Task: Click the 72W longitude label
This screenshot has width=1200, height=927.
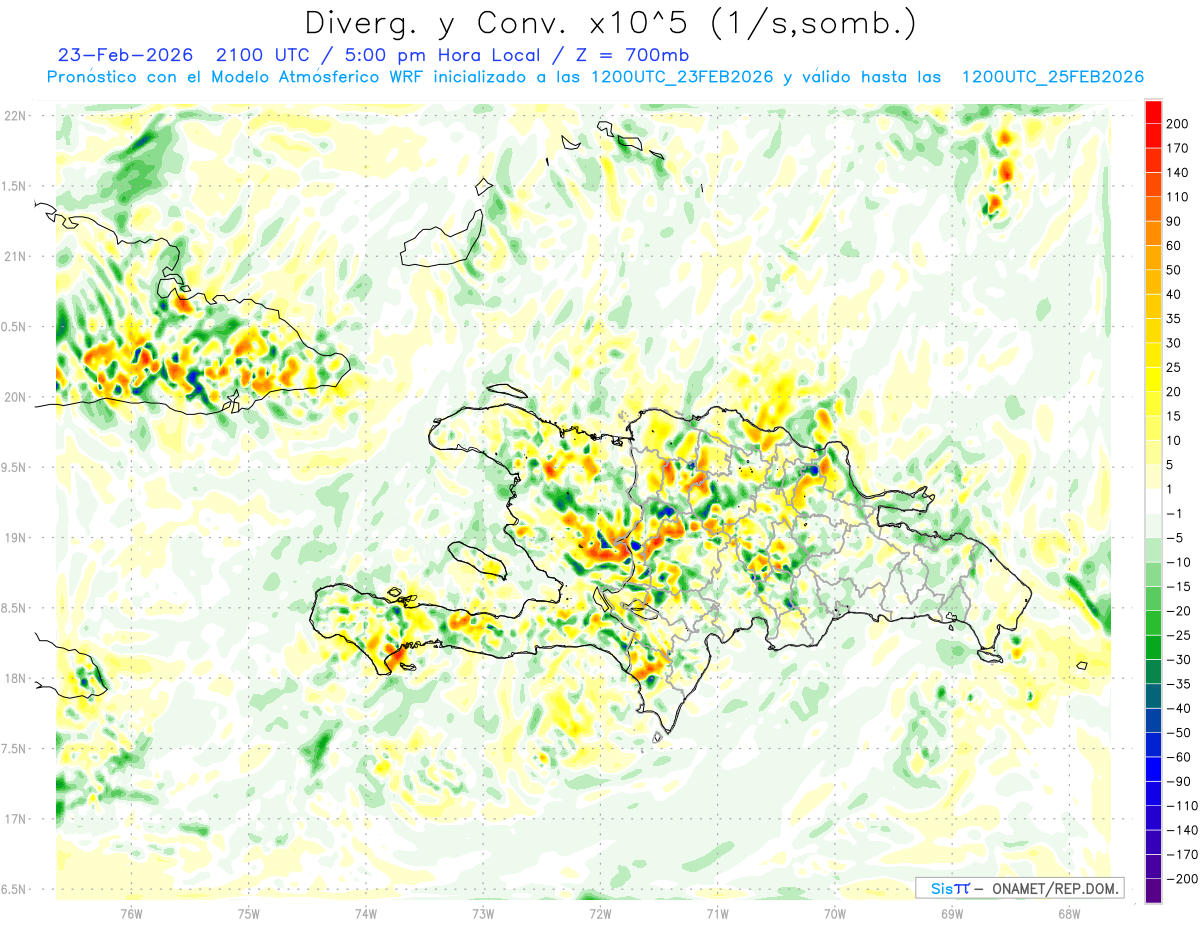Action: 600,914
